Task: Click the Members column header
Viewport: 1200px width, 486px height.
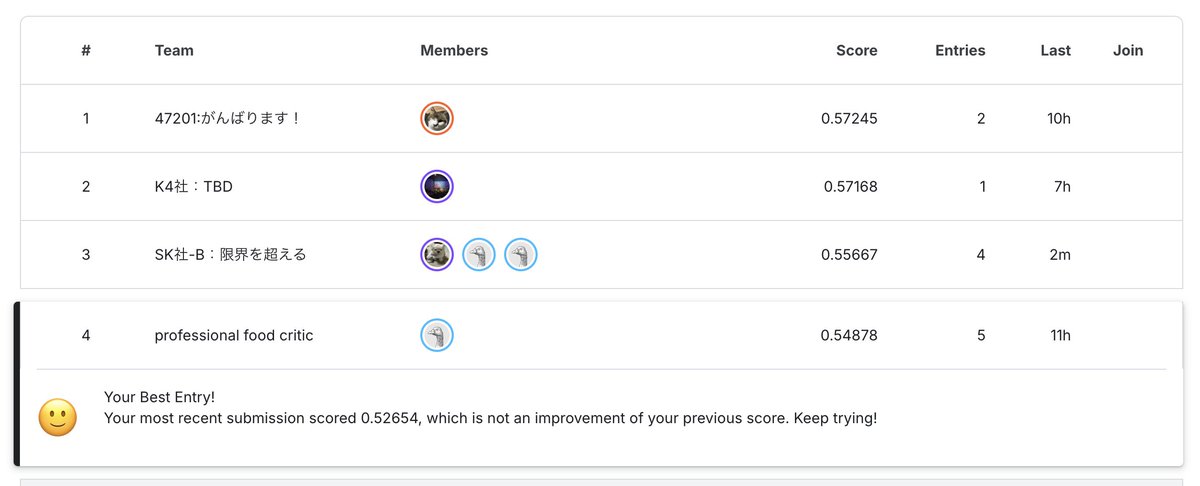Action: pyautogui.click(x=454, y=51)
